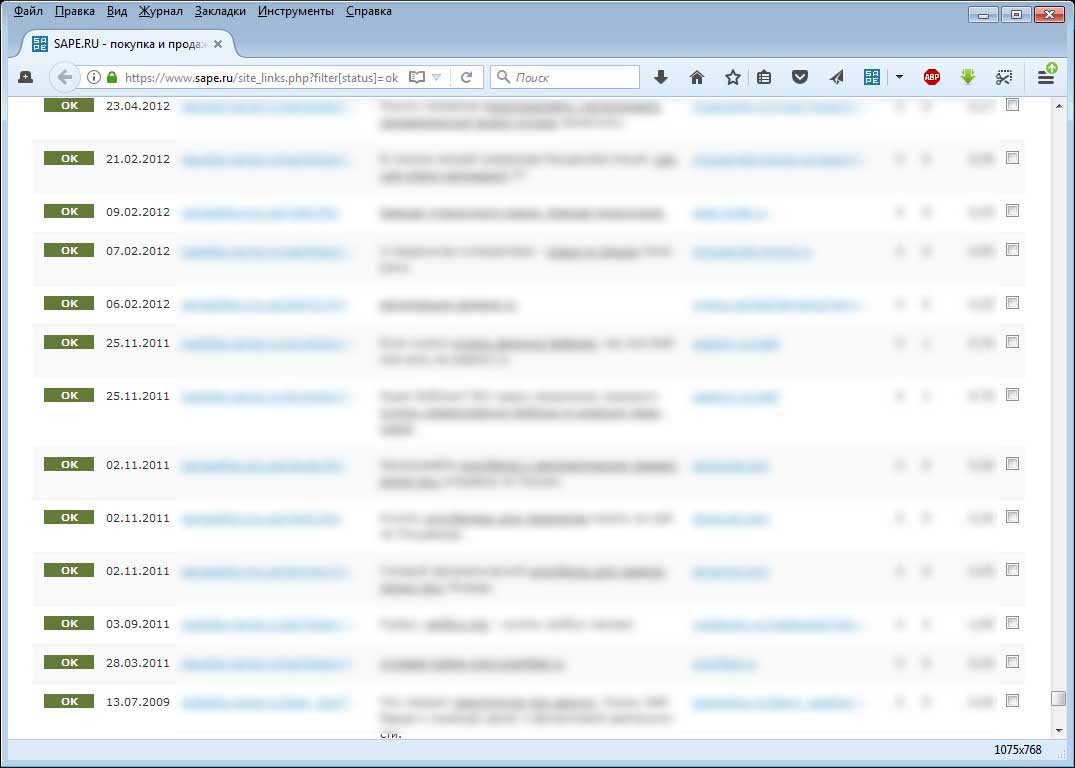Open the downloads arrow icon in toolbar

660,77
